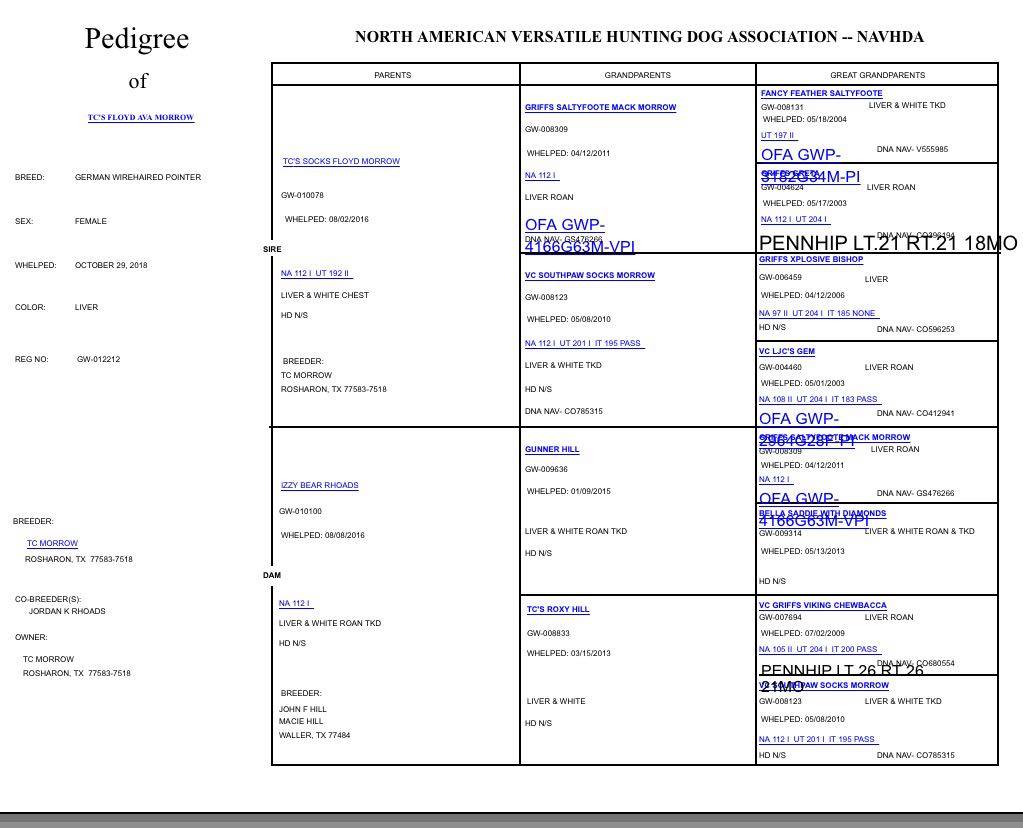Select breeder name JOHN F HILL
Viewport: 1023px width, 828px height.
[x=303, y=709]
